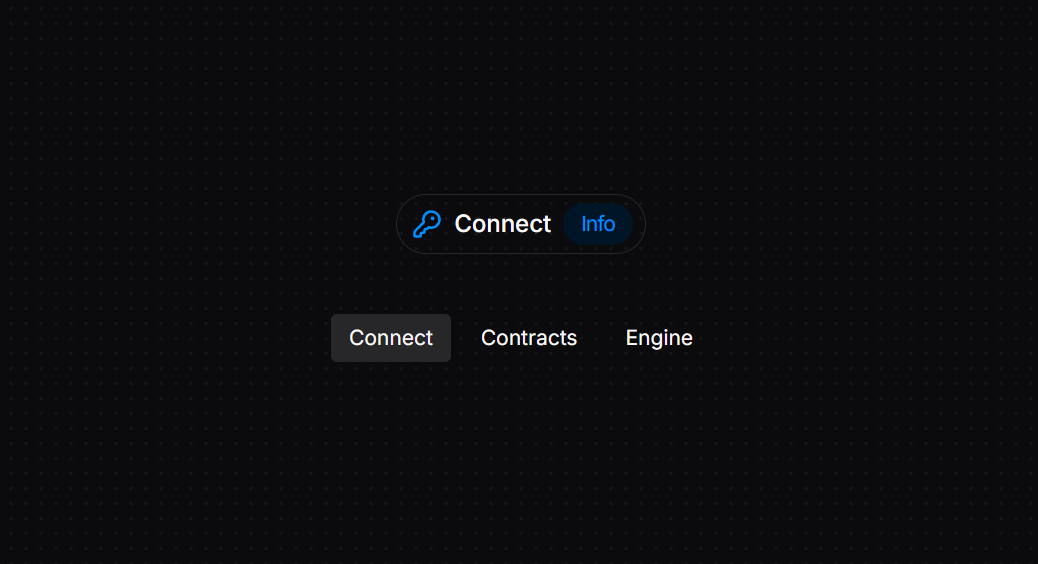Switch to the Engine tab

point(659,338)
